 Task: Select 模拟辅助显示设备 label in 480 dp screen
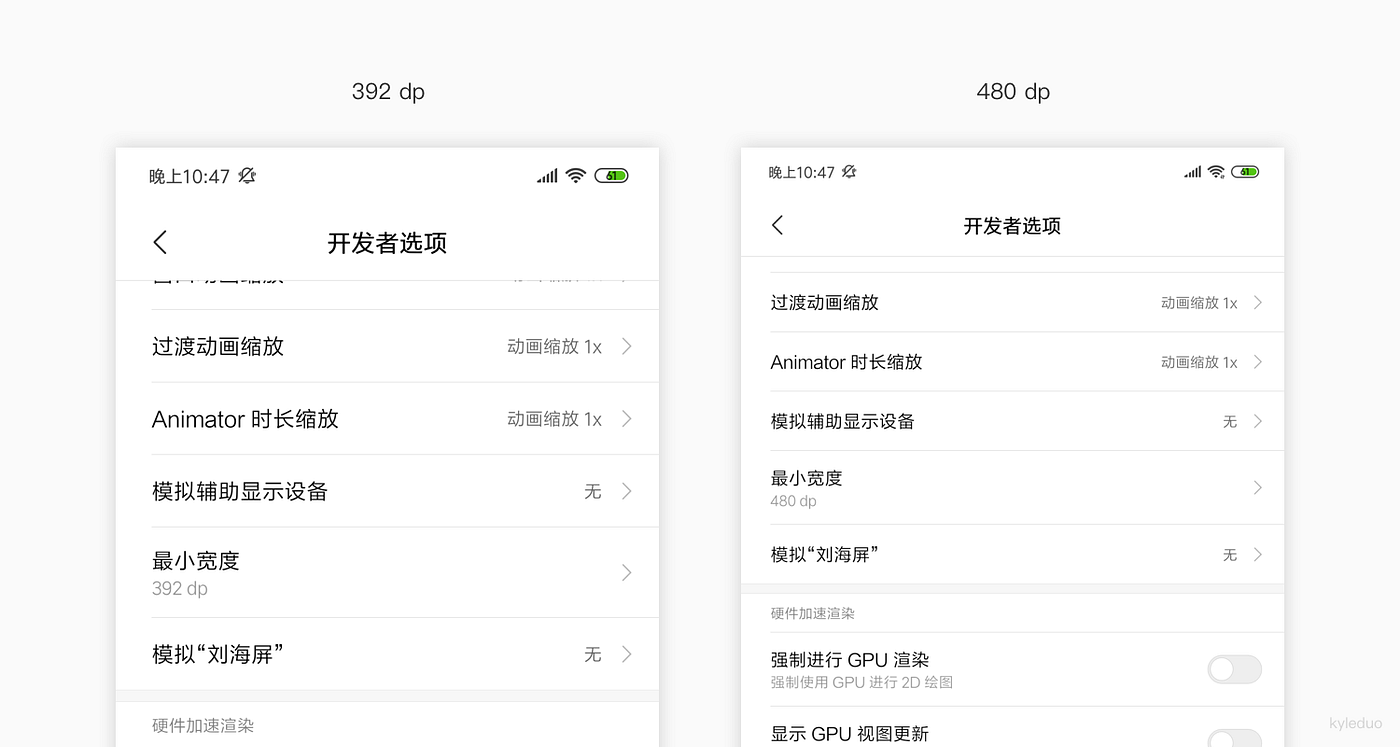click(843, 421)
